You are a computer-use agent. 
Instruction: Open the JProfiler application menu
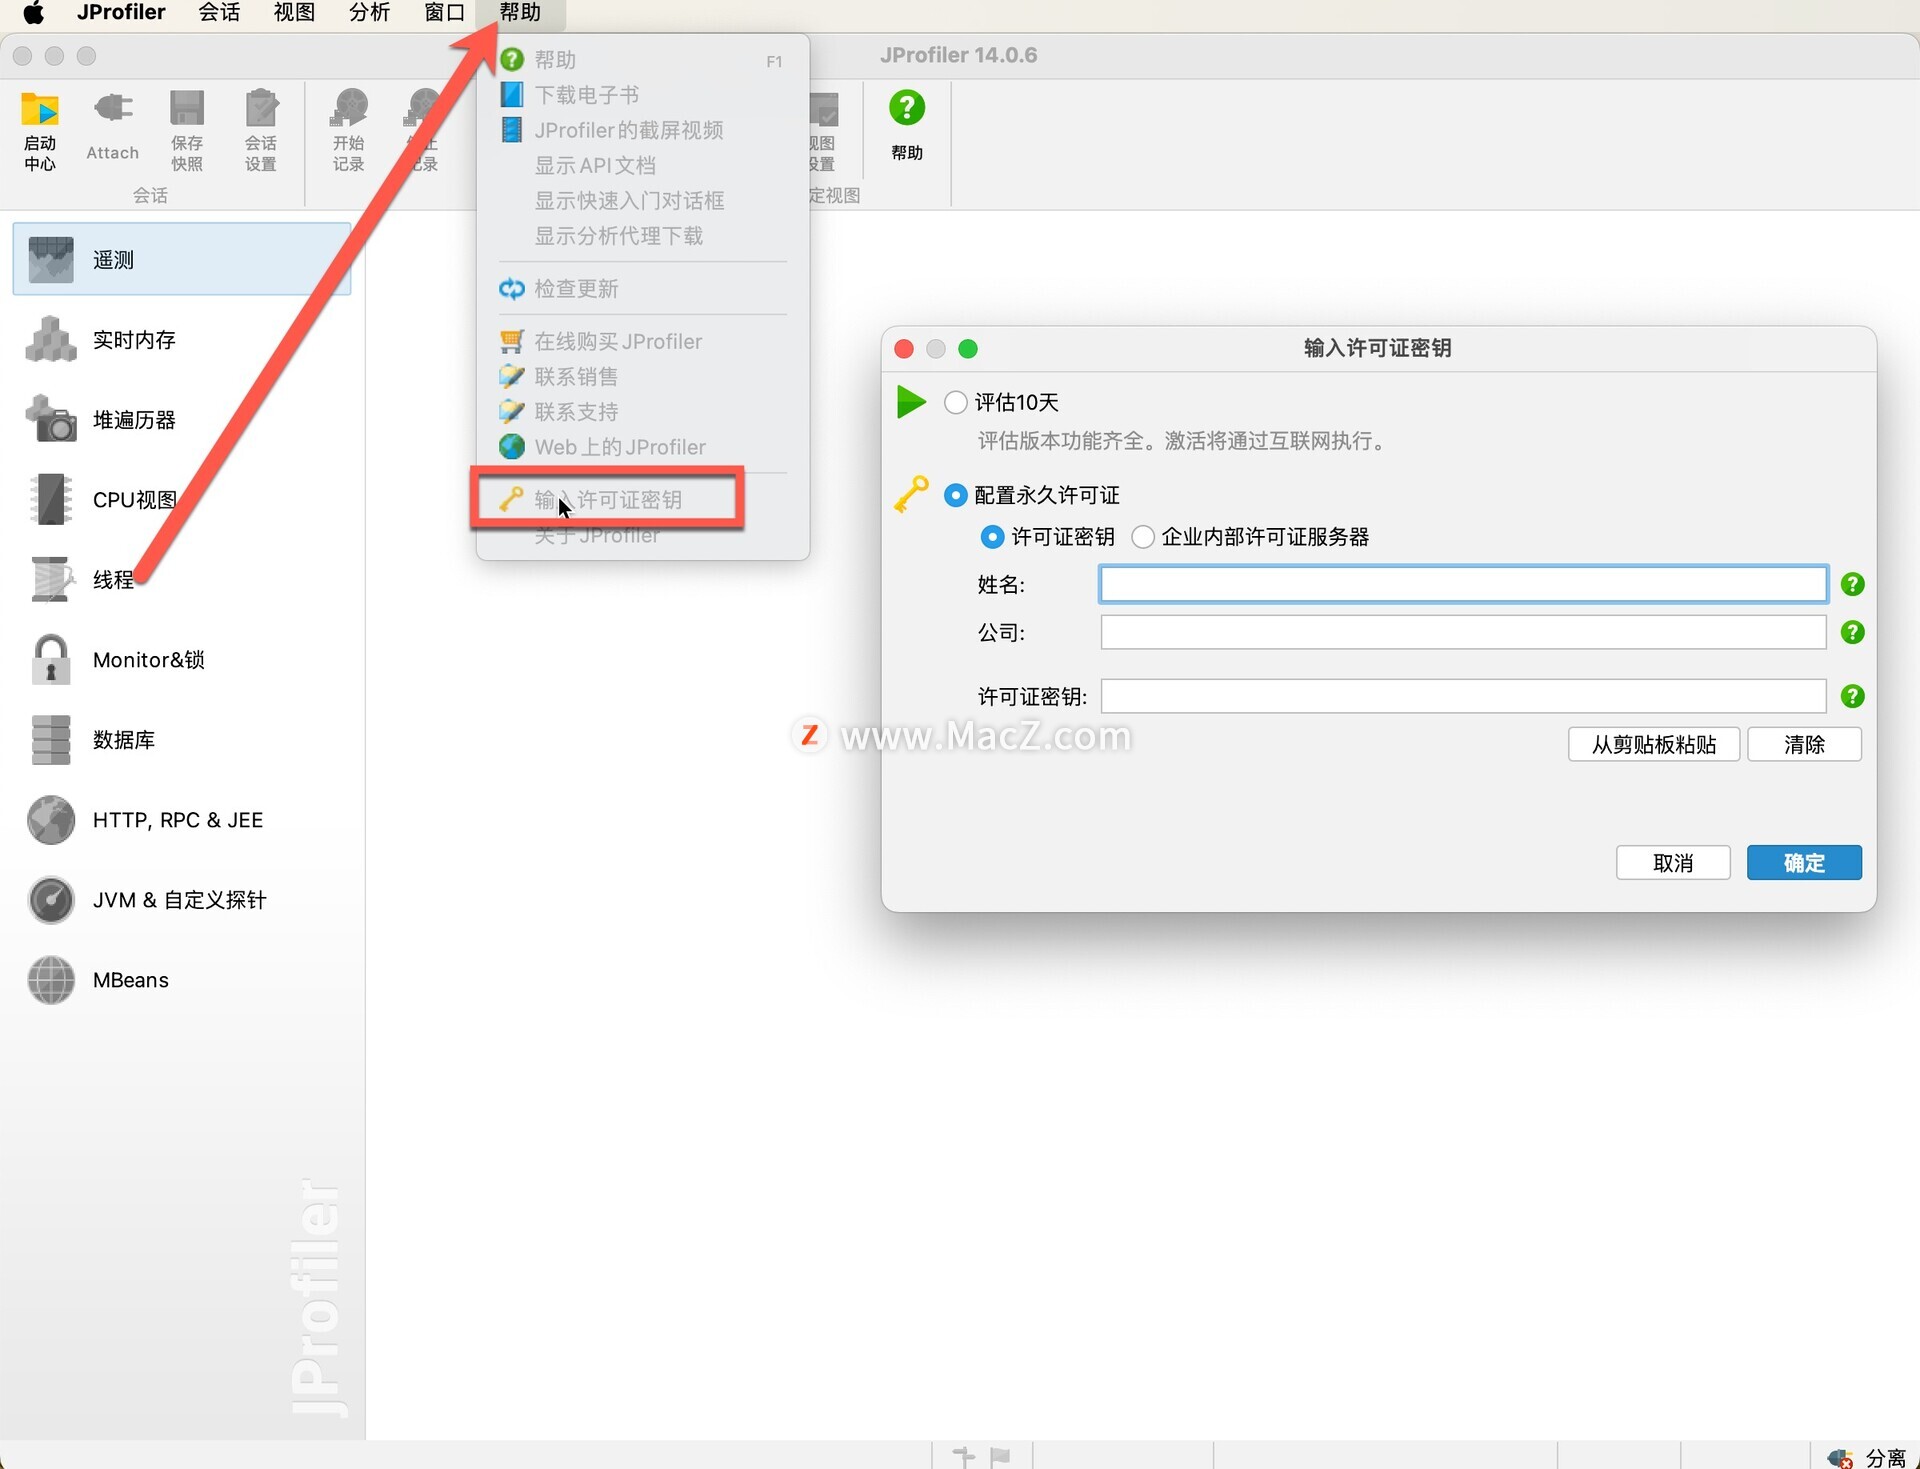[x=121, y=13]
